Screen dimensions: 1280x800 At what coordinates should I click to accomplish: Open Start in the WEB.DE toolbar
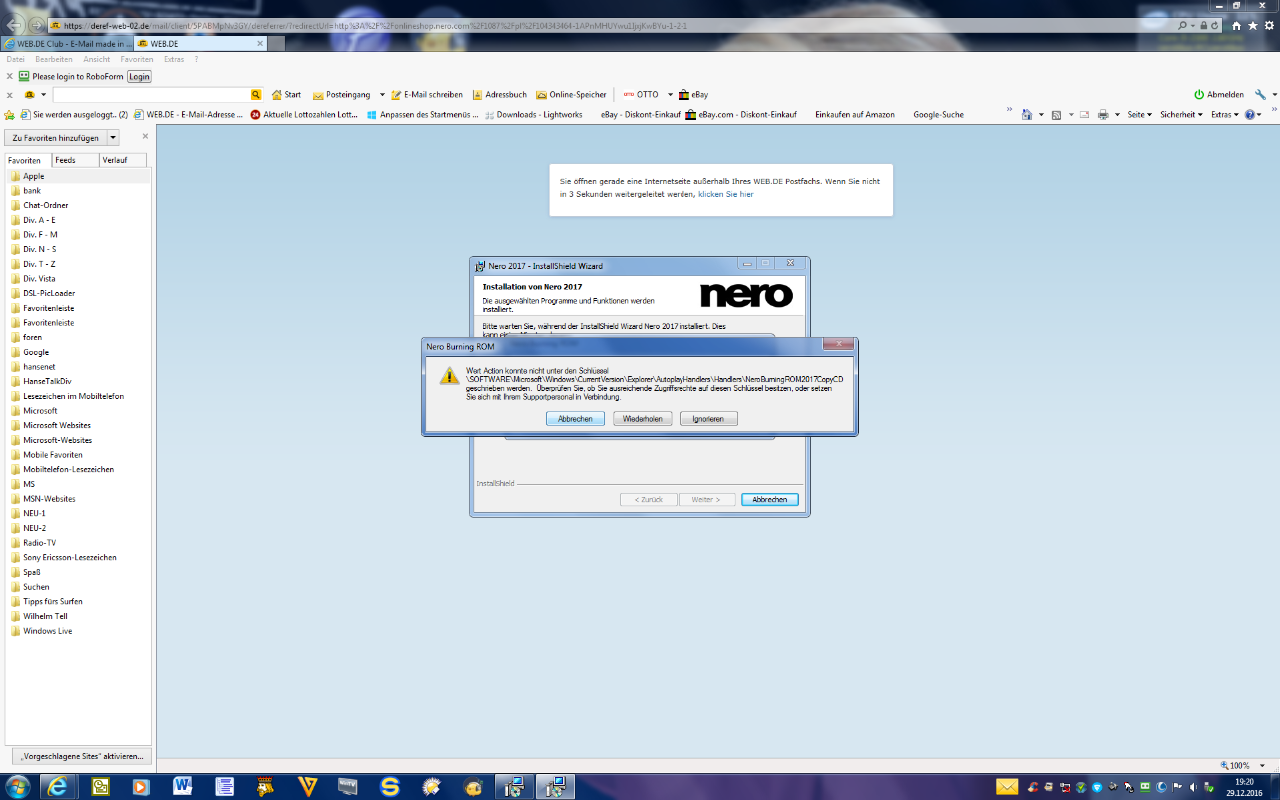(x=286, y=94)
